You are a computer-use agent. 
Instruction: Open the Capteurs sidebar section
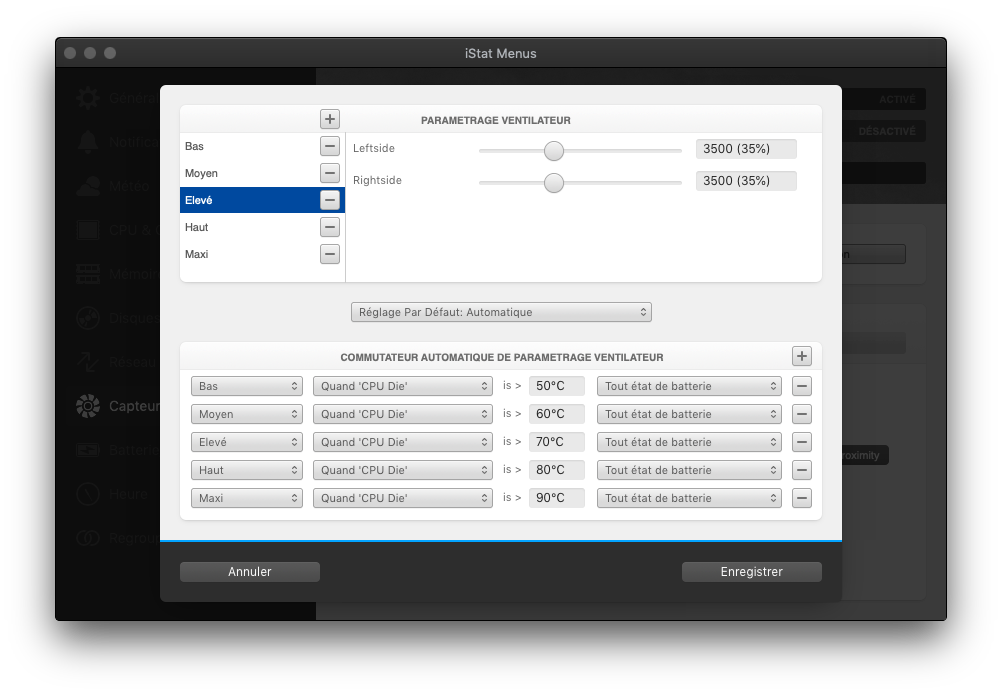click(118, 406)
